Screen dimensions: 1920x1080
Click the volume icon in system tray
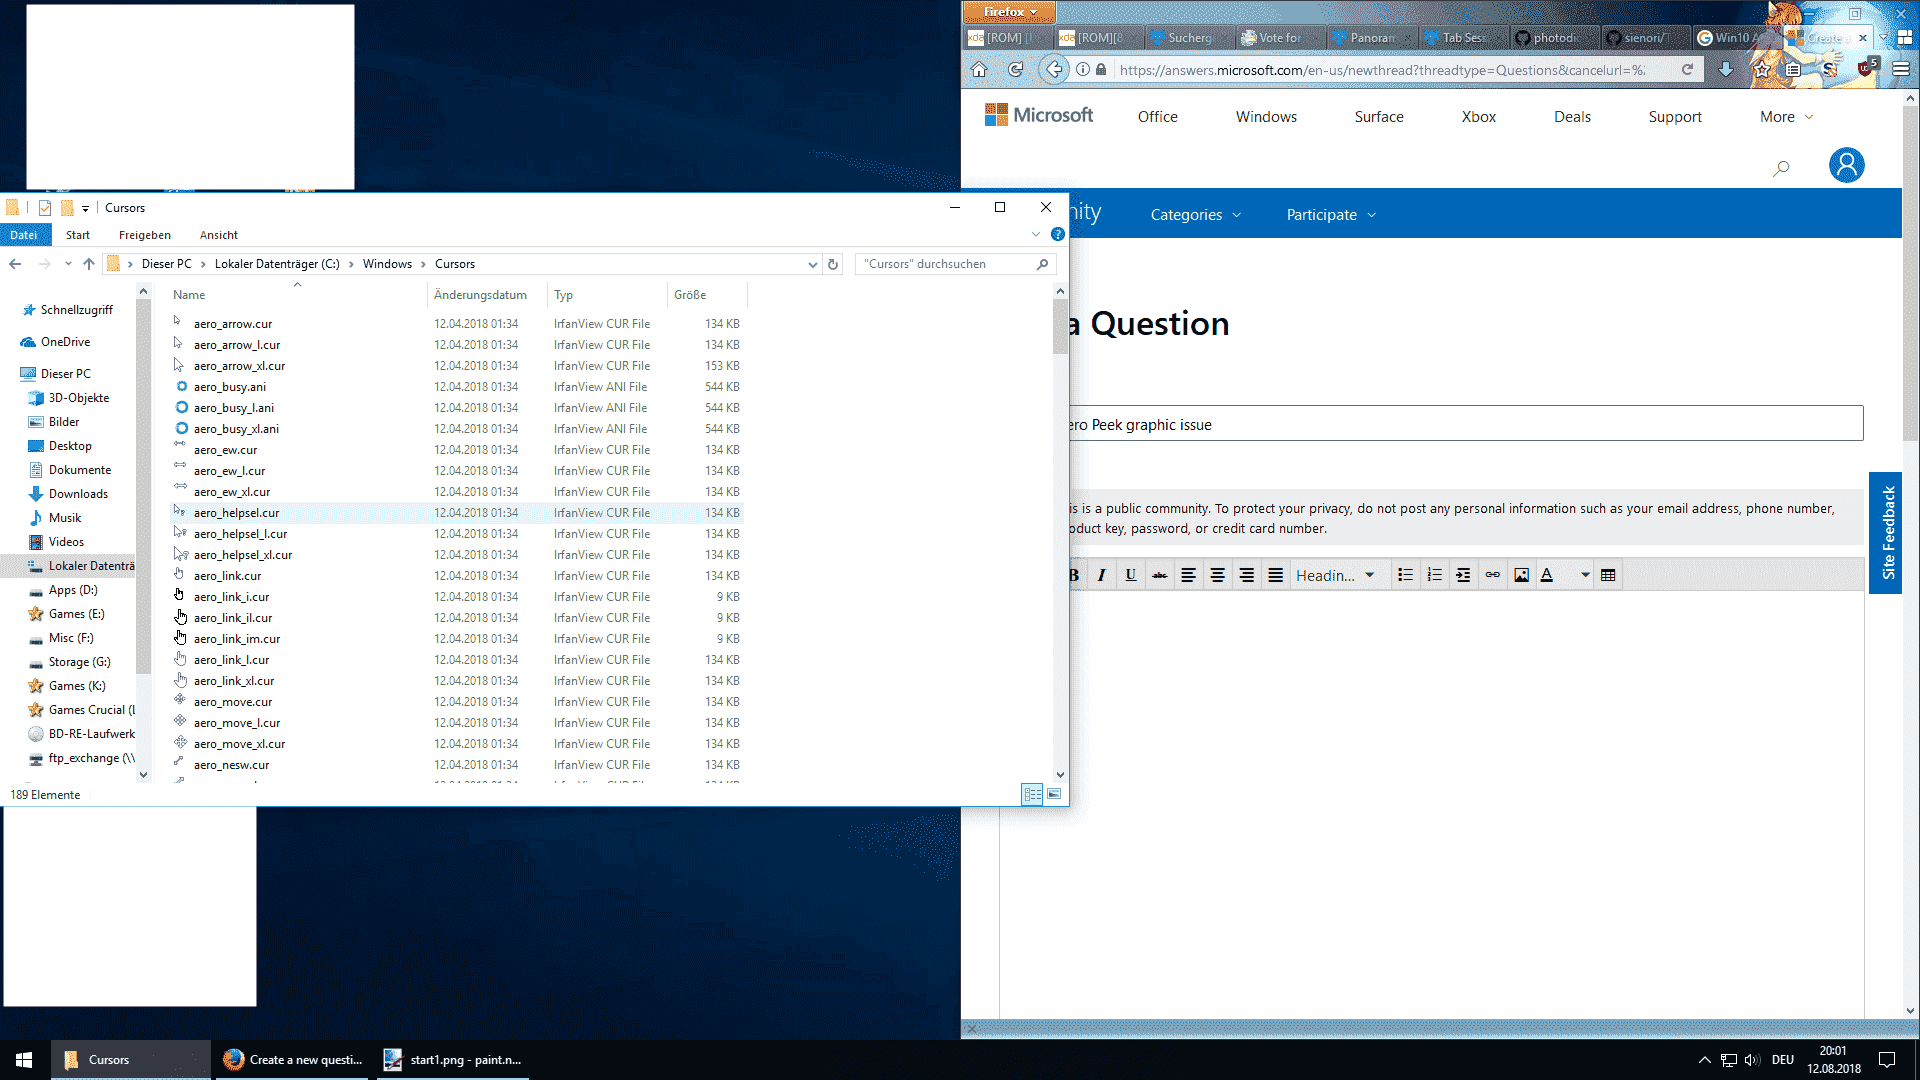click(1752, 1060)
